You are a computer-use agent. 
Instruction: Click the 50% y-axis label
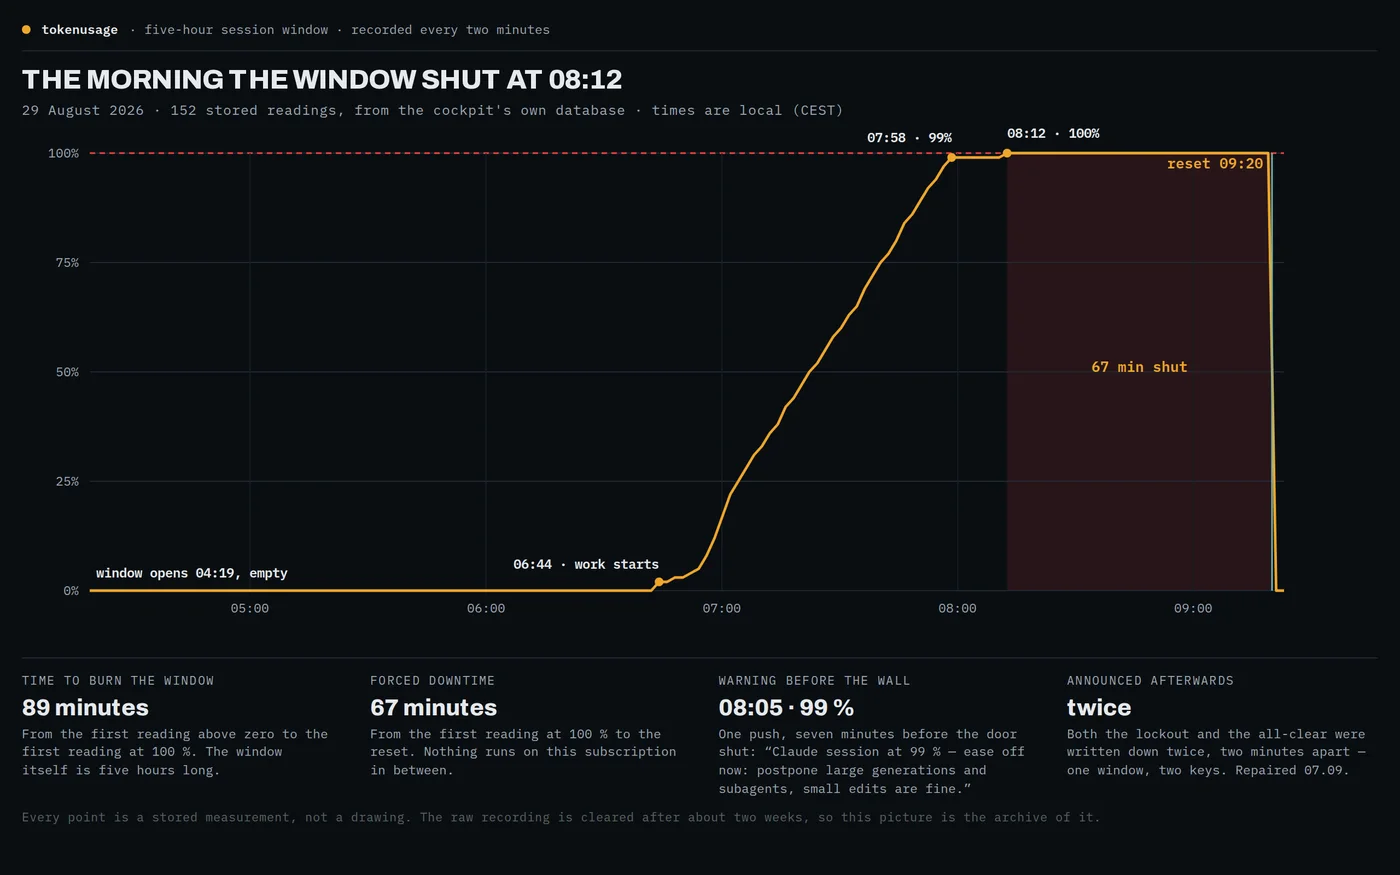[x=67, y=372]
